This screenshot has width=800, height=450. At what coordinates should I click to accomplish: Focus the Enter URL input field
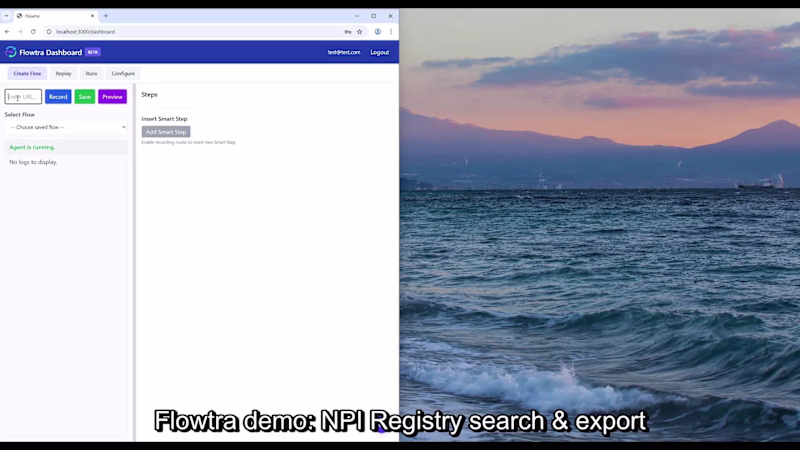[23, 96]
